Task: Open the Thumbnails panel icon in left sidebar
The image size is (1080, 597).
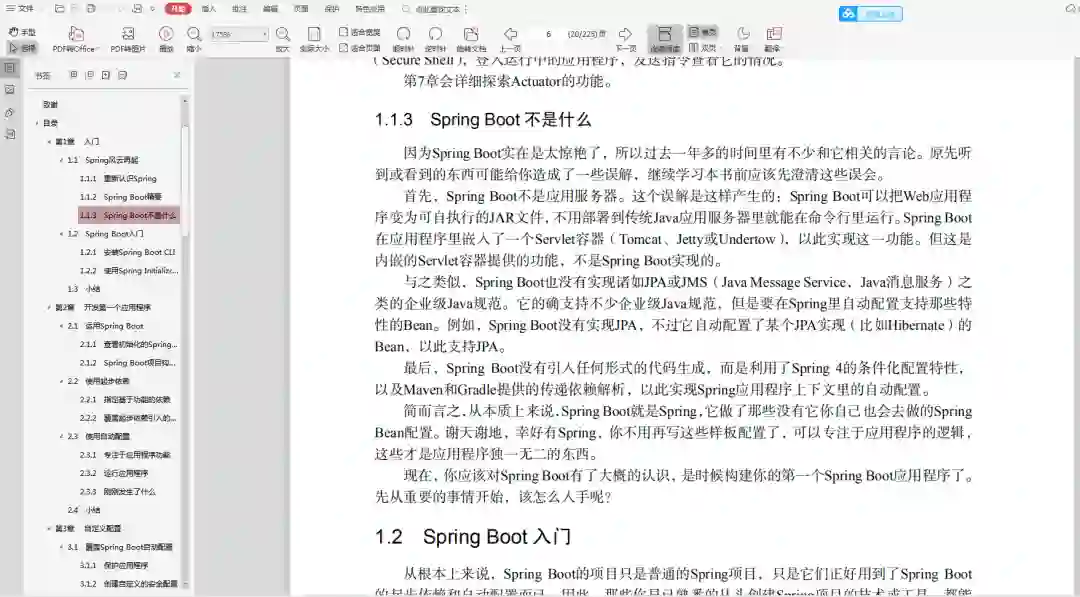Action: [10, 90]
